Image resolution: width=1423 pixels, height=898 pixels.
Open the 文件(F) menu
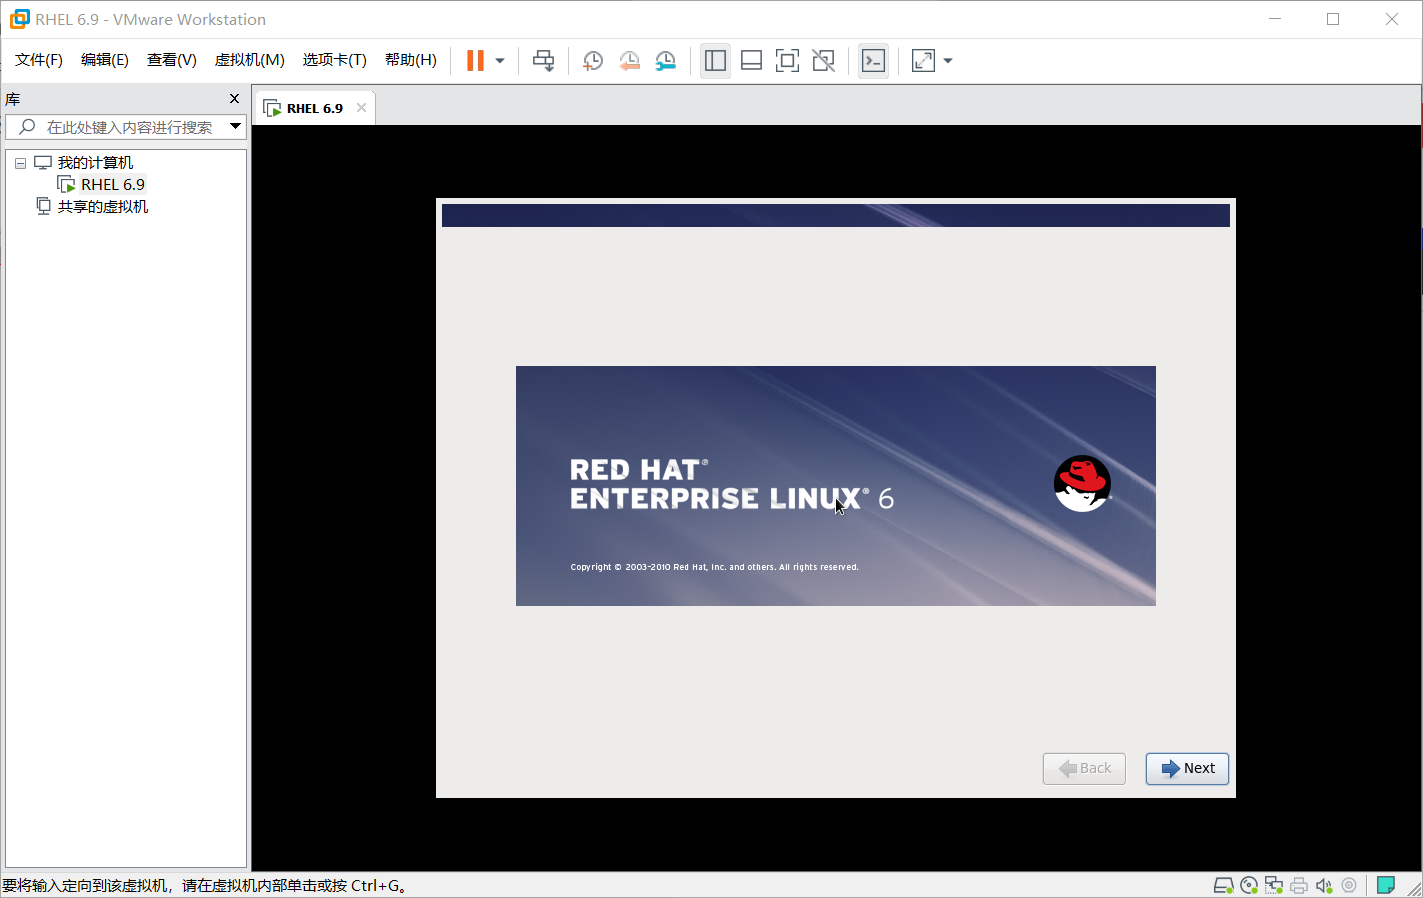coord(39,60)
